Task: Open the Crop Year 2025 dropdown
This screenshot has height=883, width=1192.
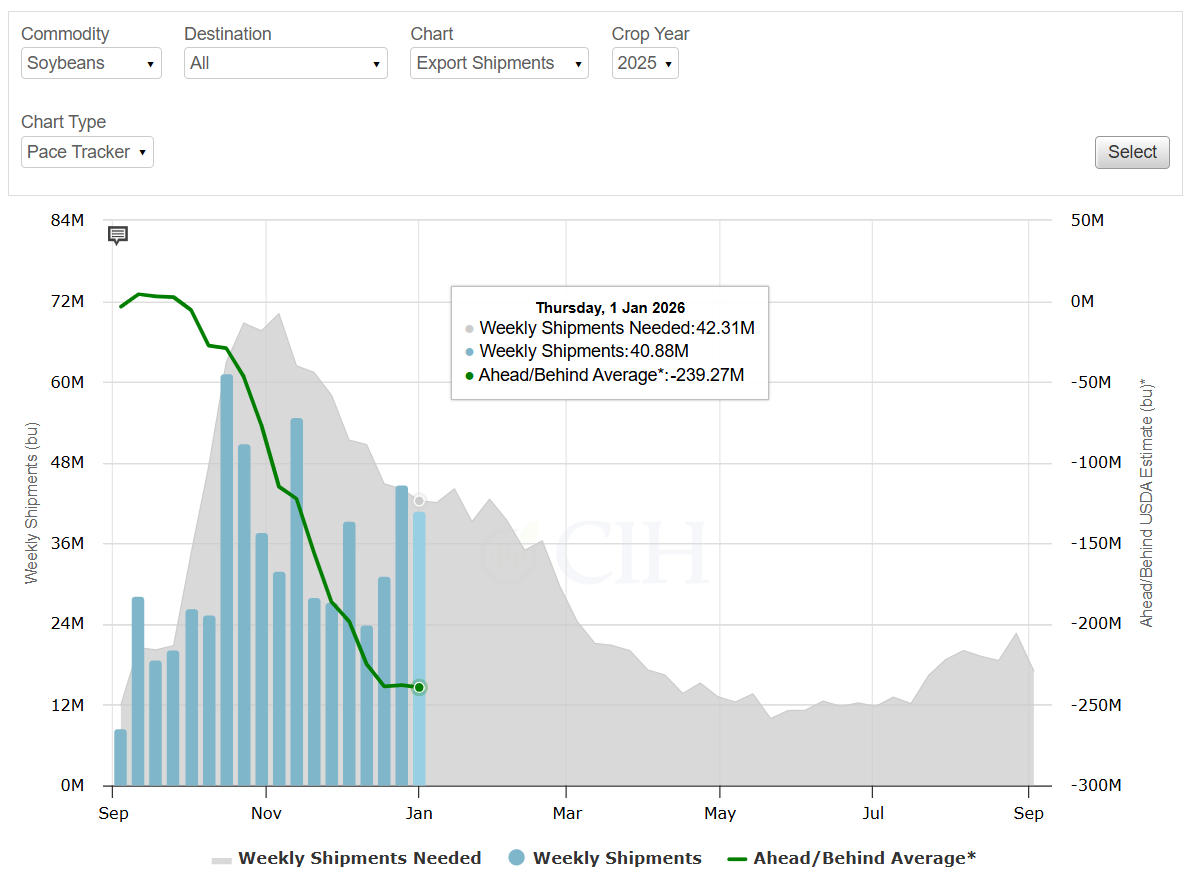Action: (x=645, y=63)
